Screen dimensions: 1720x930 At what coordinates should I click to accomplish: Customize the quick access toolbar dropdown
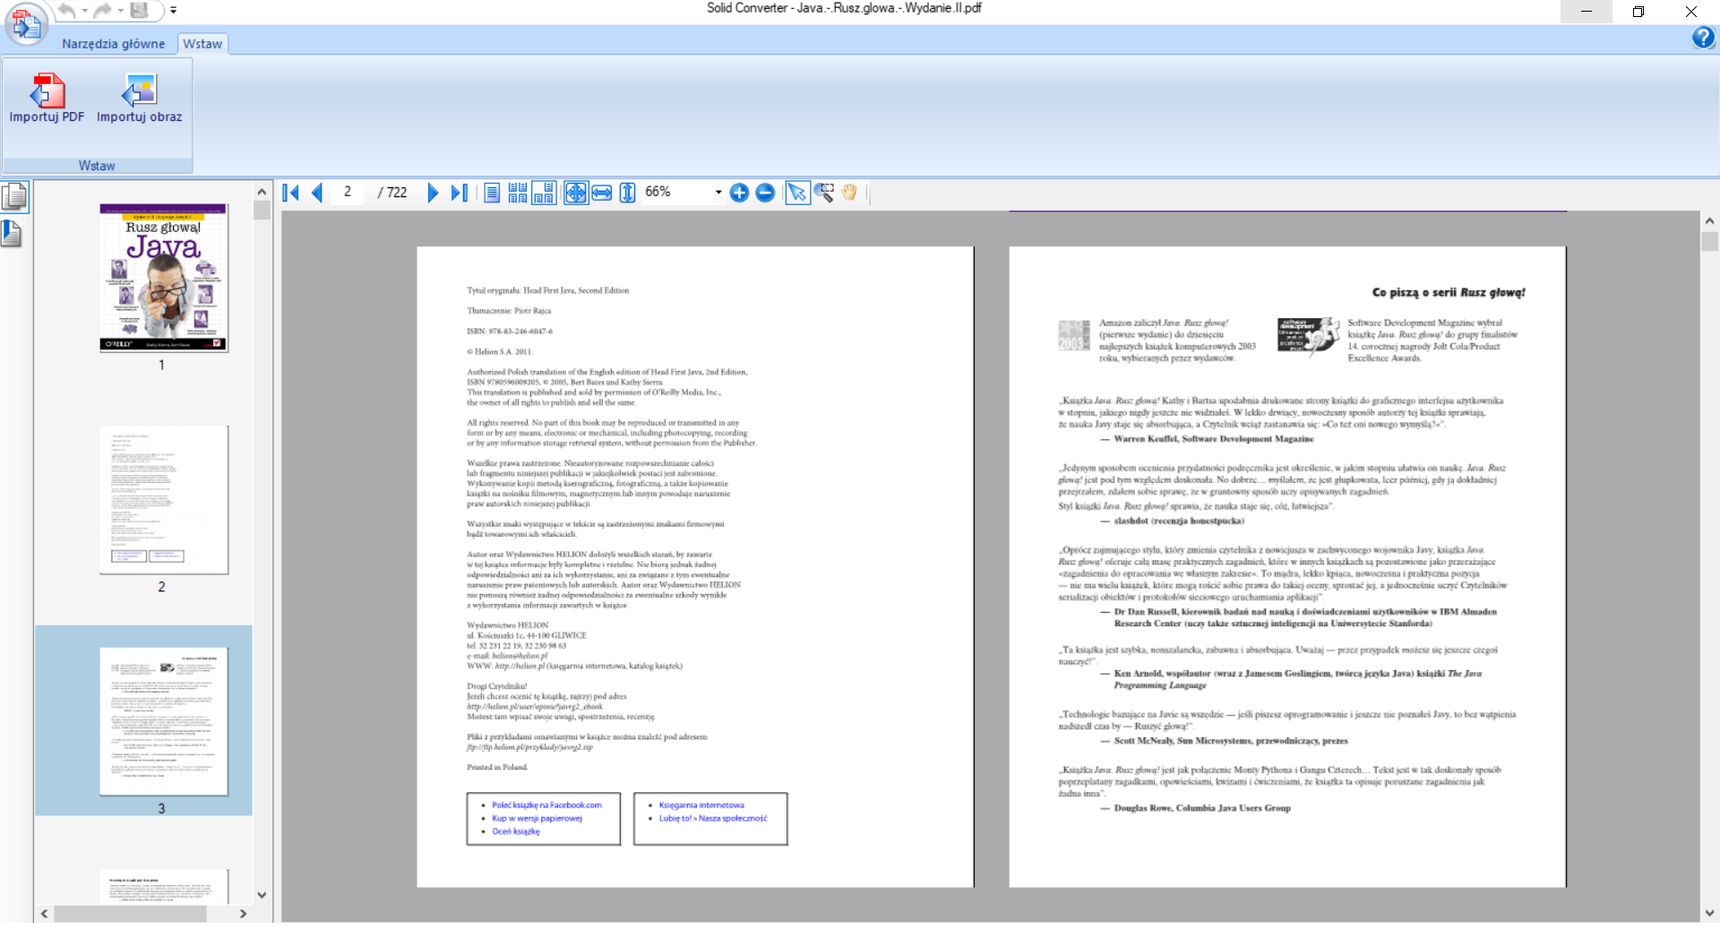tap(173, 11)
